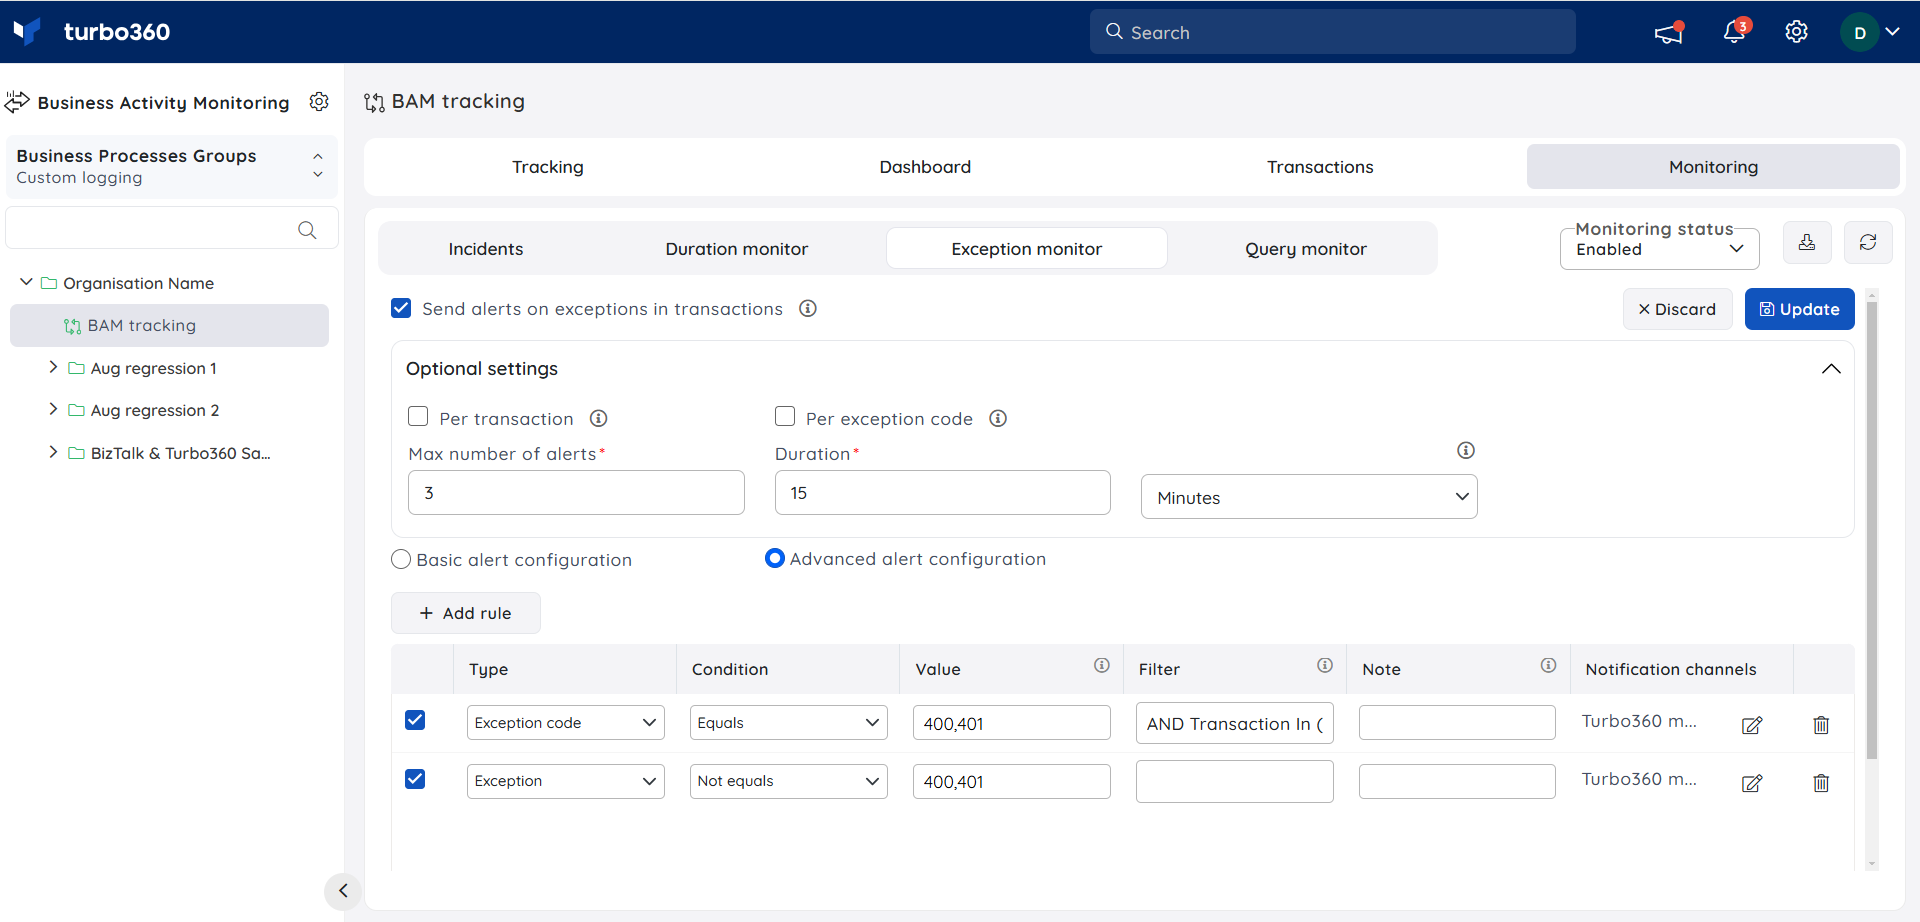Delete the Exception code rule row
Viewport: 1920px width, 922px height.
[1821, 725]
